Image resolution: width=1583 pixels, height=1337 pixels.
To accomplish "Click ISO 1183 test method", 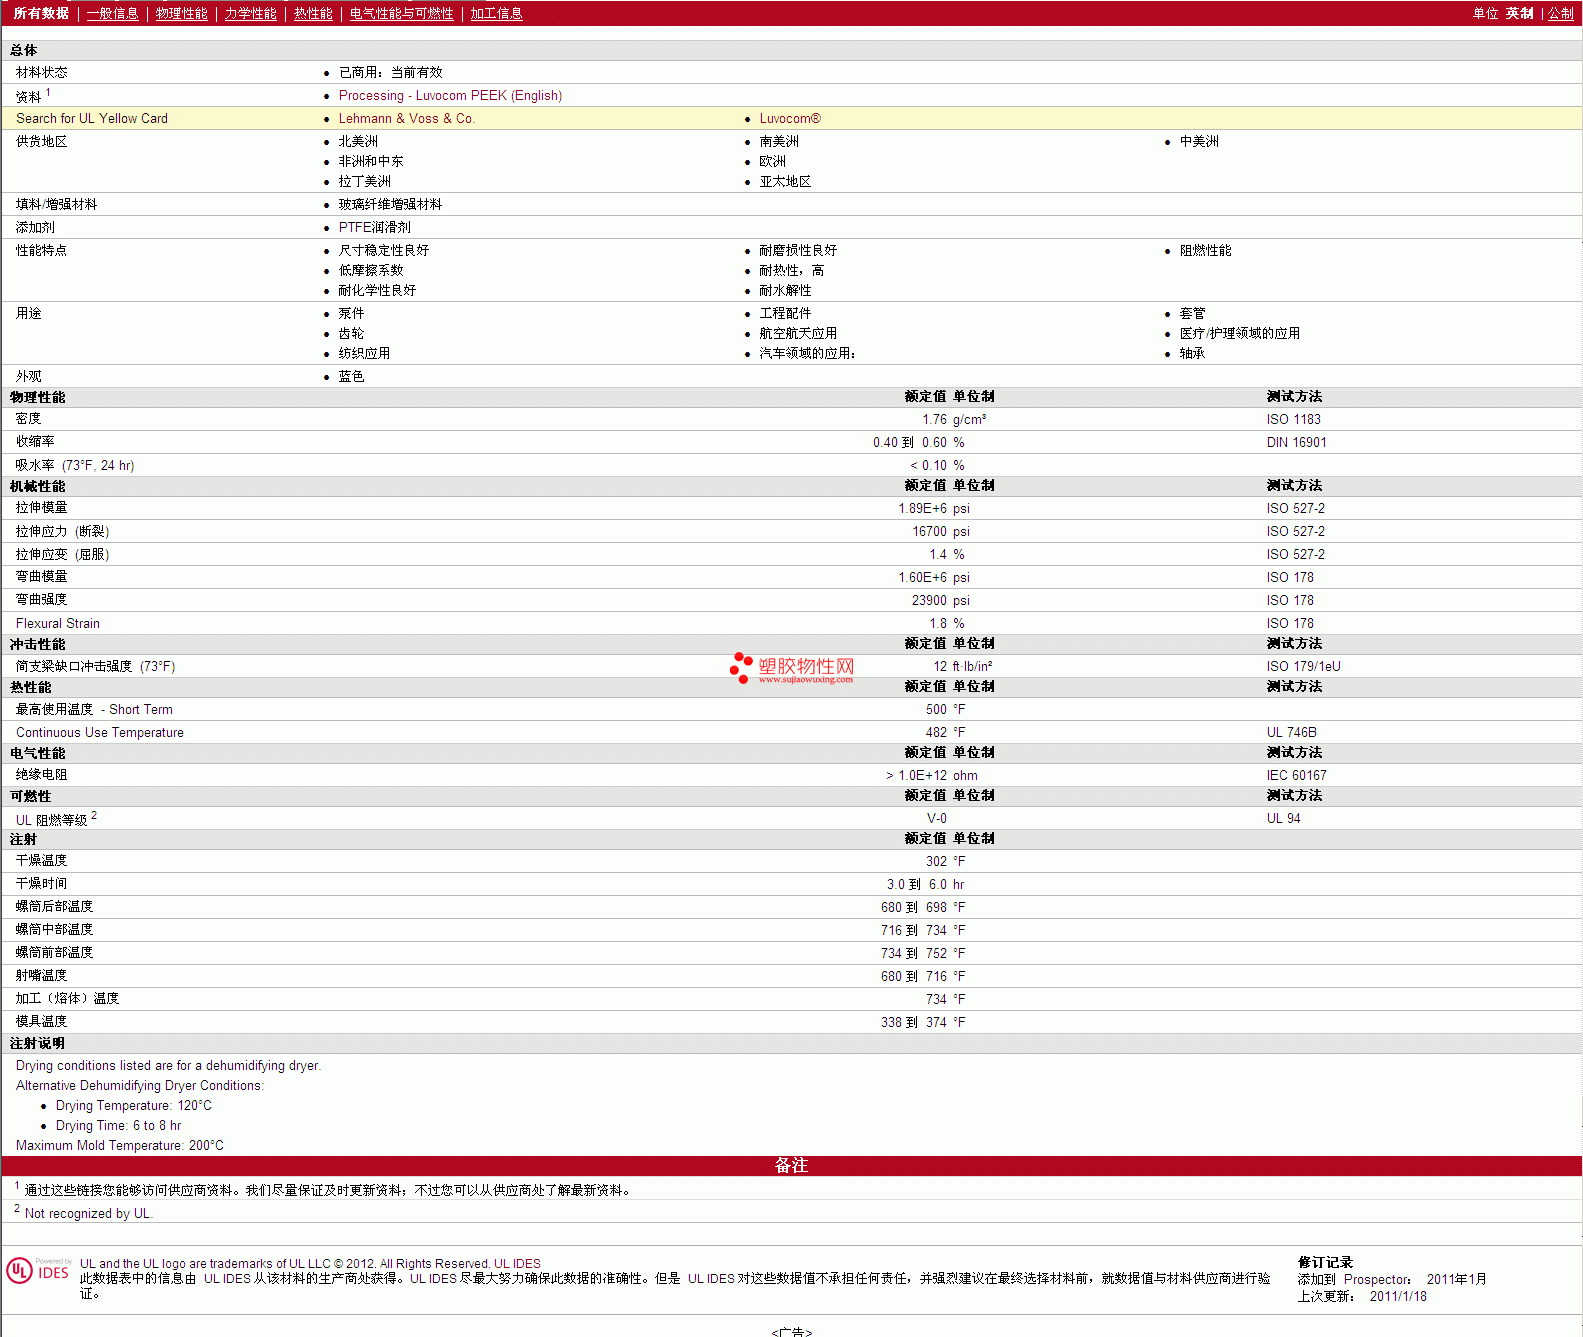I will click(x=1293, y=419).
